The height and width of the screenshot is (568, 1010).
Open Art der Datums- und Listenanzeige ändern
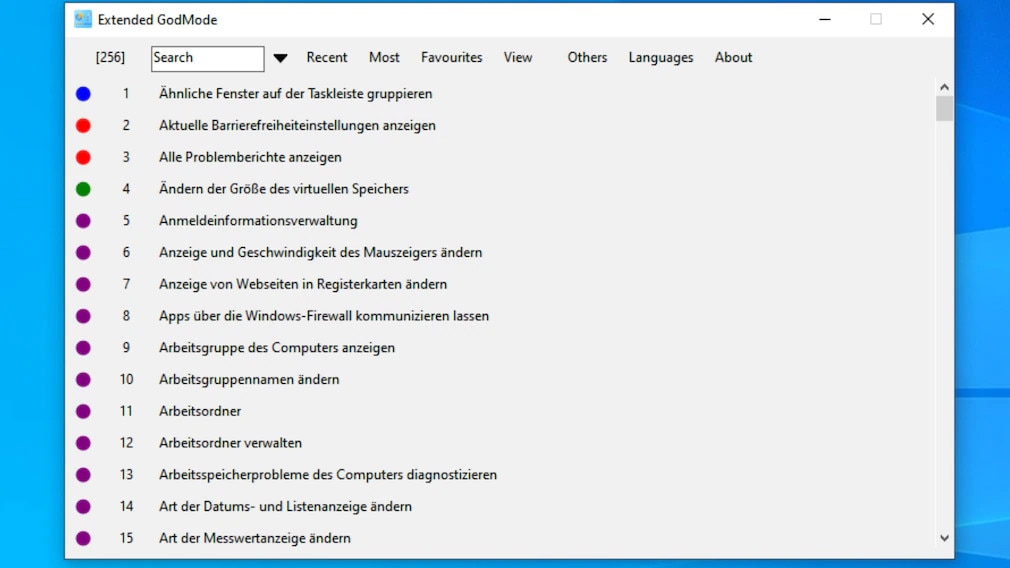point(285,506)
